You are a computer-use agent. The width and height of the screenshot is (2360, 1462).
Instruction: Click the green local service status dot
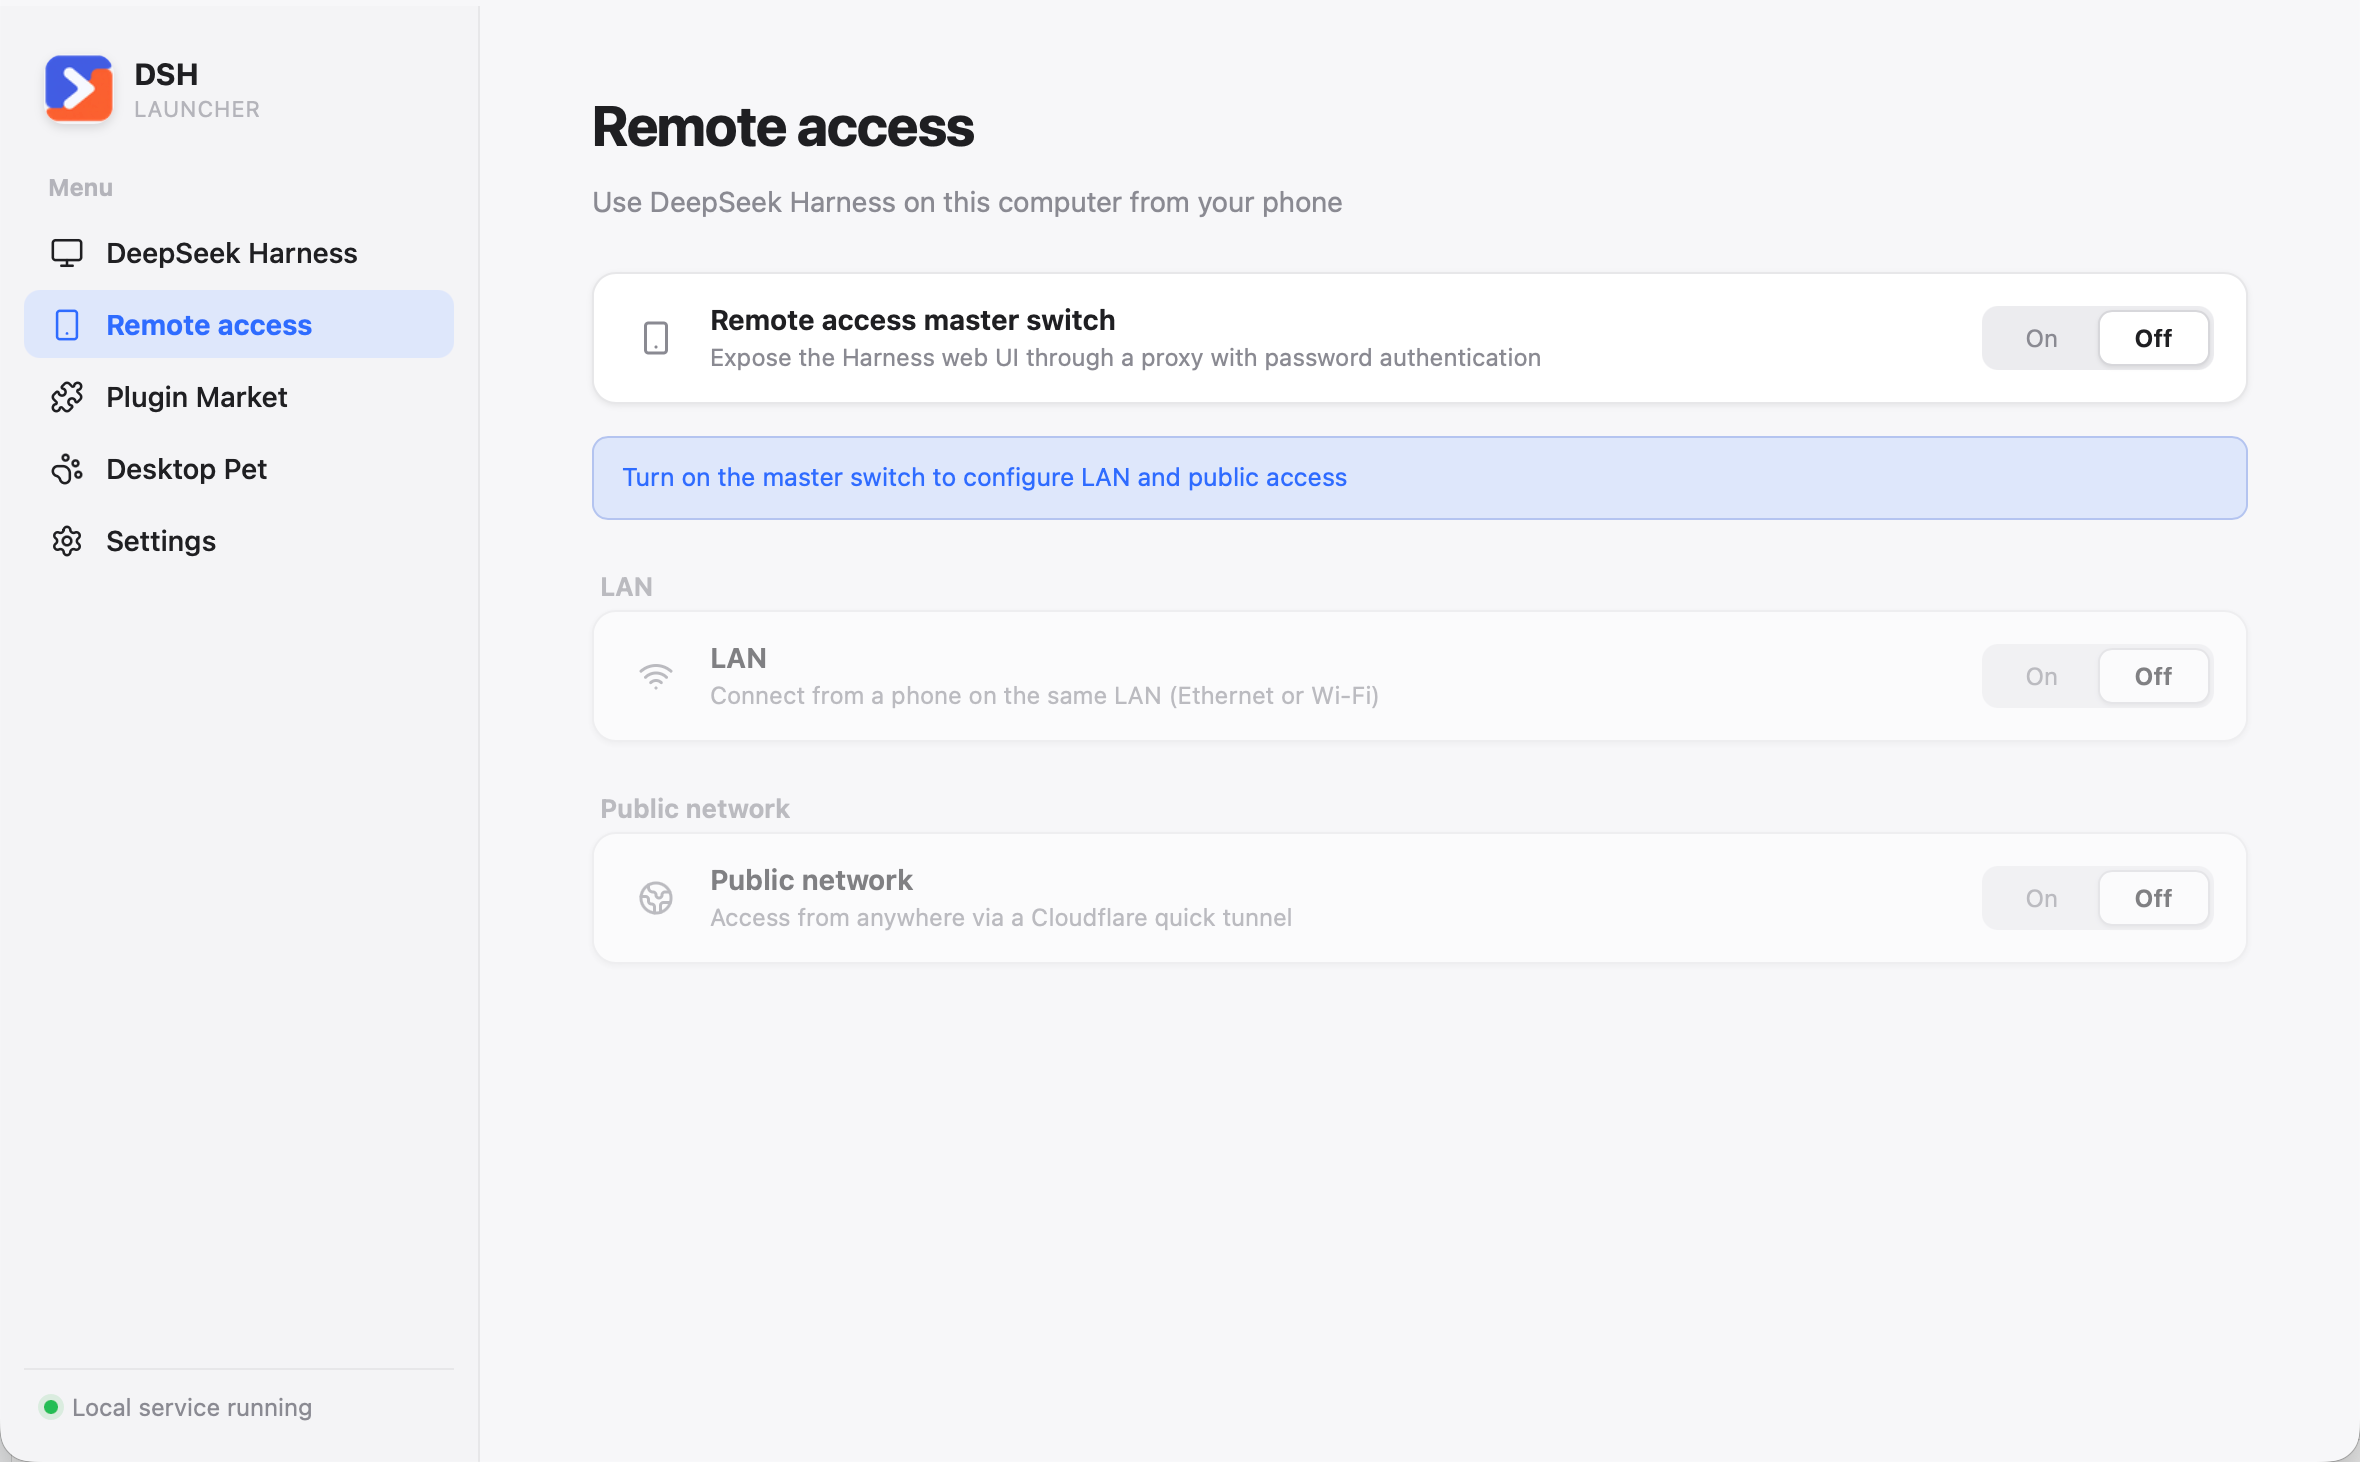(51, 1407)
